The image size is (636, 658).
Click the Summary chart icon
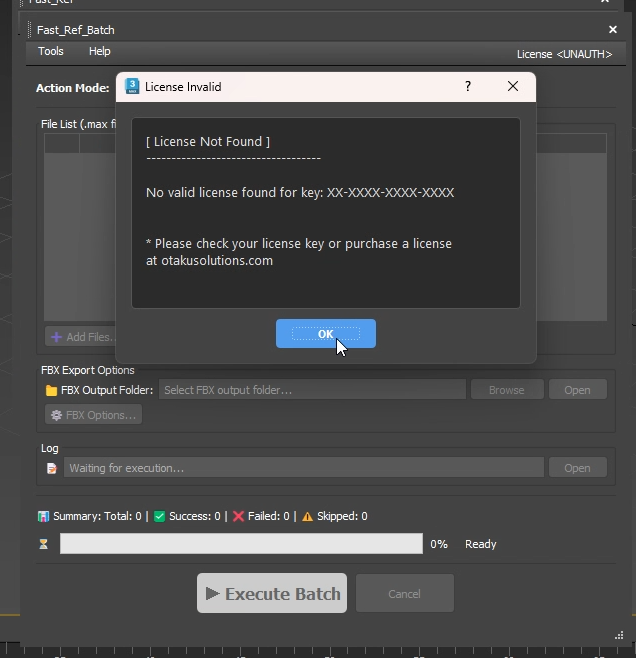pos(43,517)
